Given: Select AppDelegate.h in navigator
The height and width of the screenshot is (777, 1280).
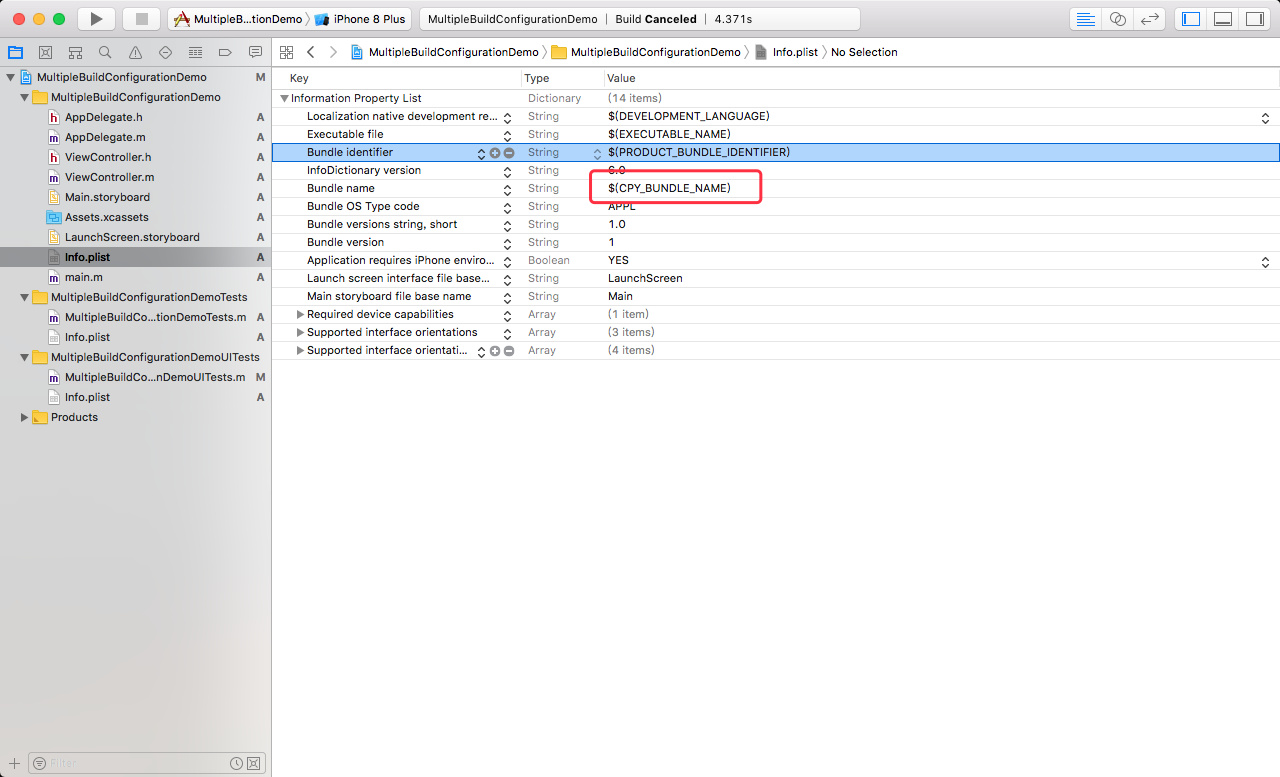Looking at the screenshot, I should pyautogui.click(x=103, y=117).
